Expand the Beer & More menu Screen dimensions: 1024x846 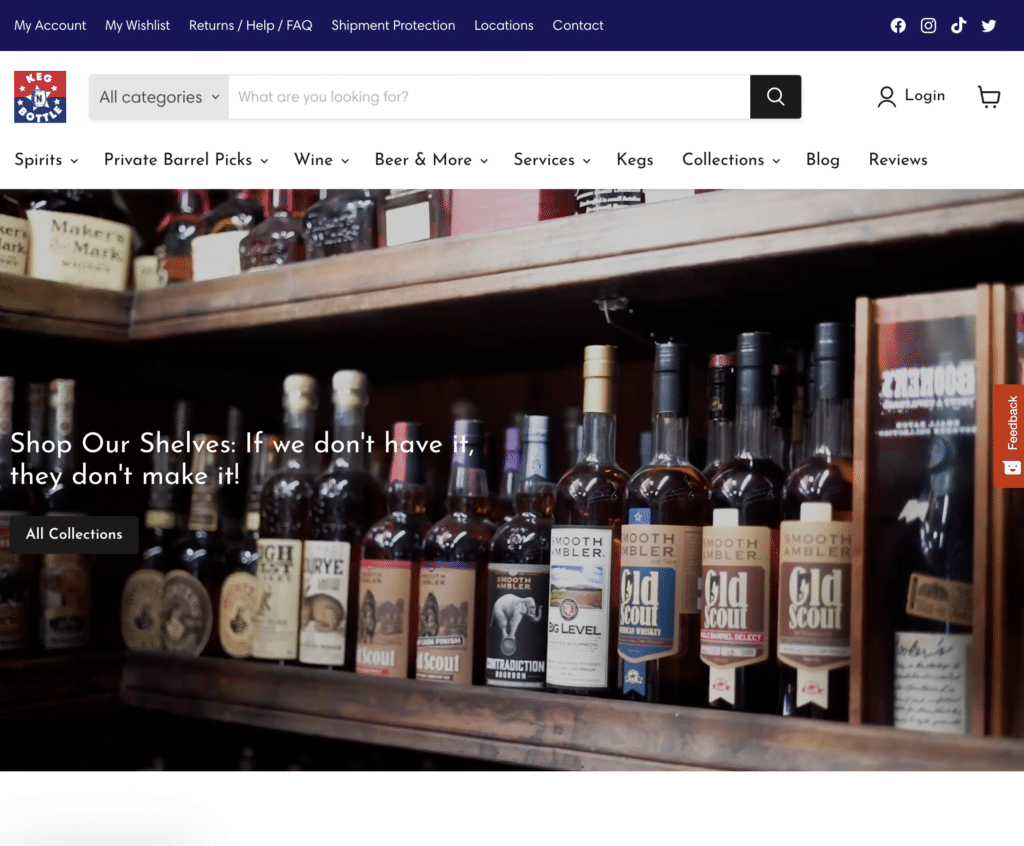pyautogui.click(x=431, y=160)
